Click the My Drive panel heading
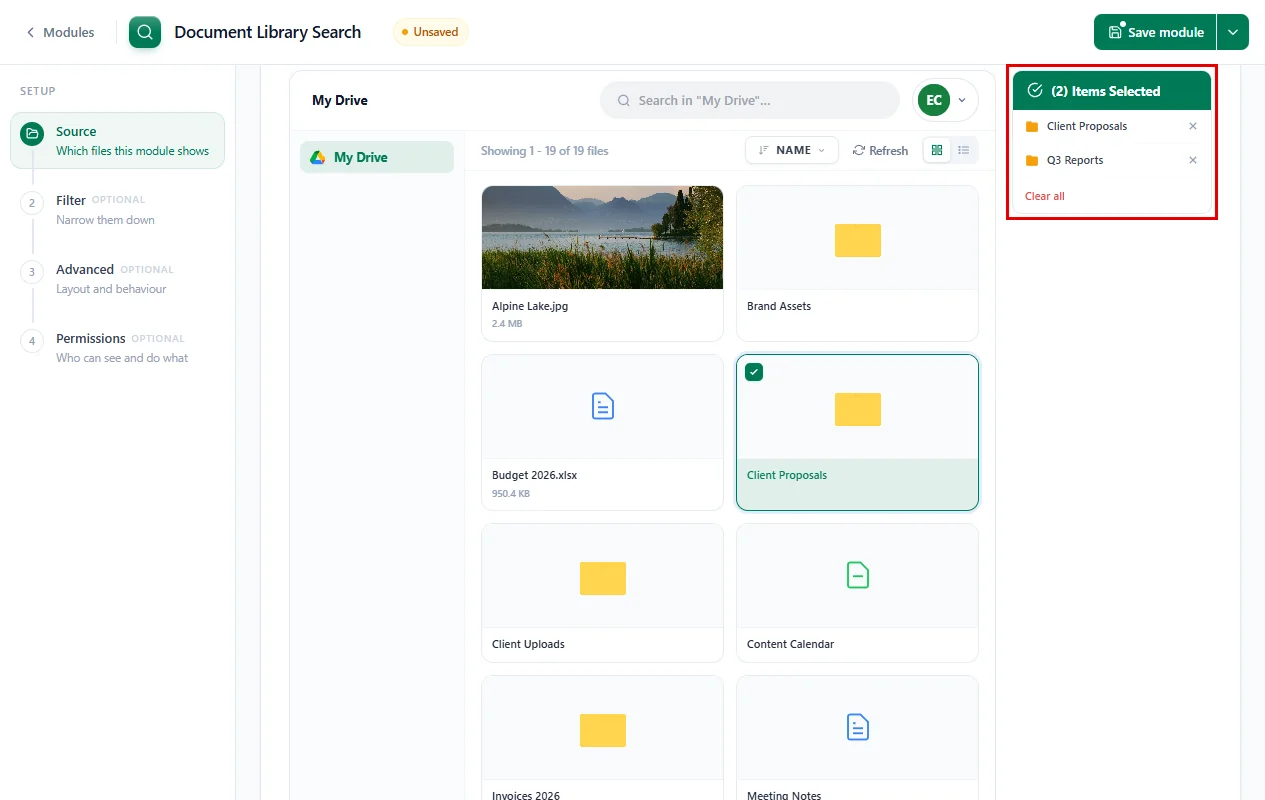1265x800 pixels. pyautogui.click(x=340, y=100)
